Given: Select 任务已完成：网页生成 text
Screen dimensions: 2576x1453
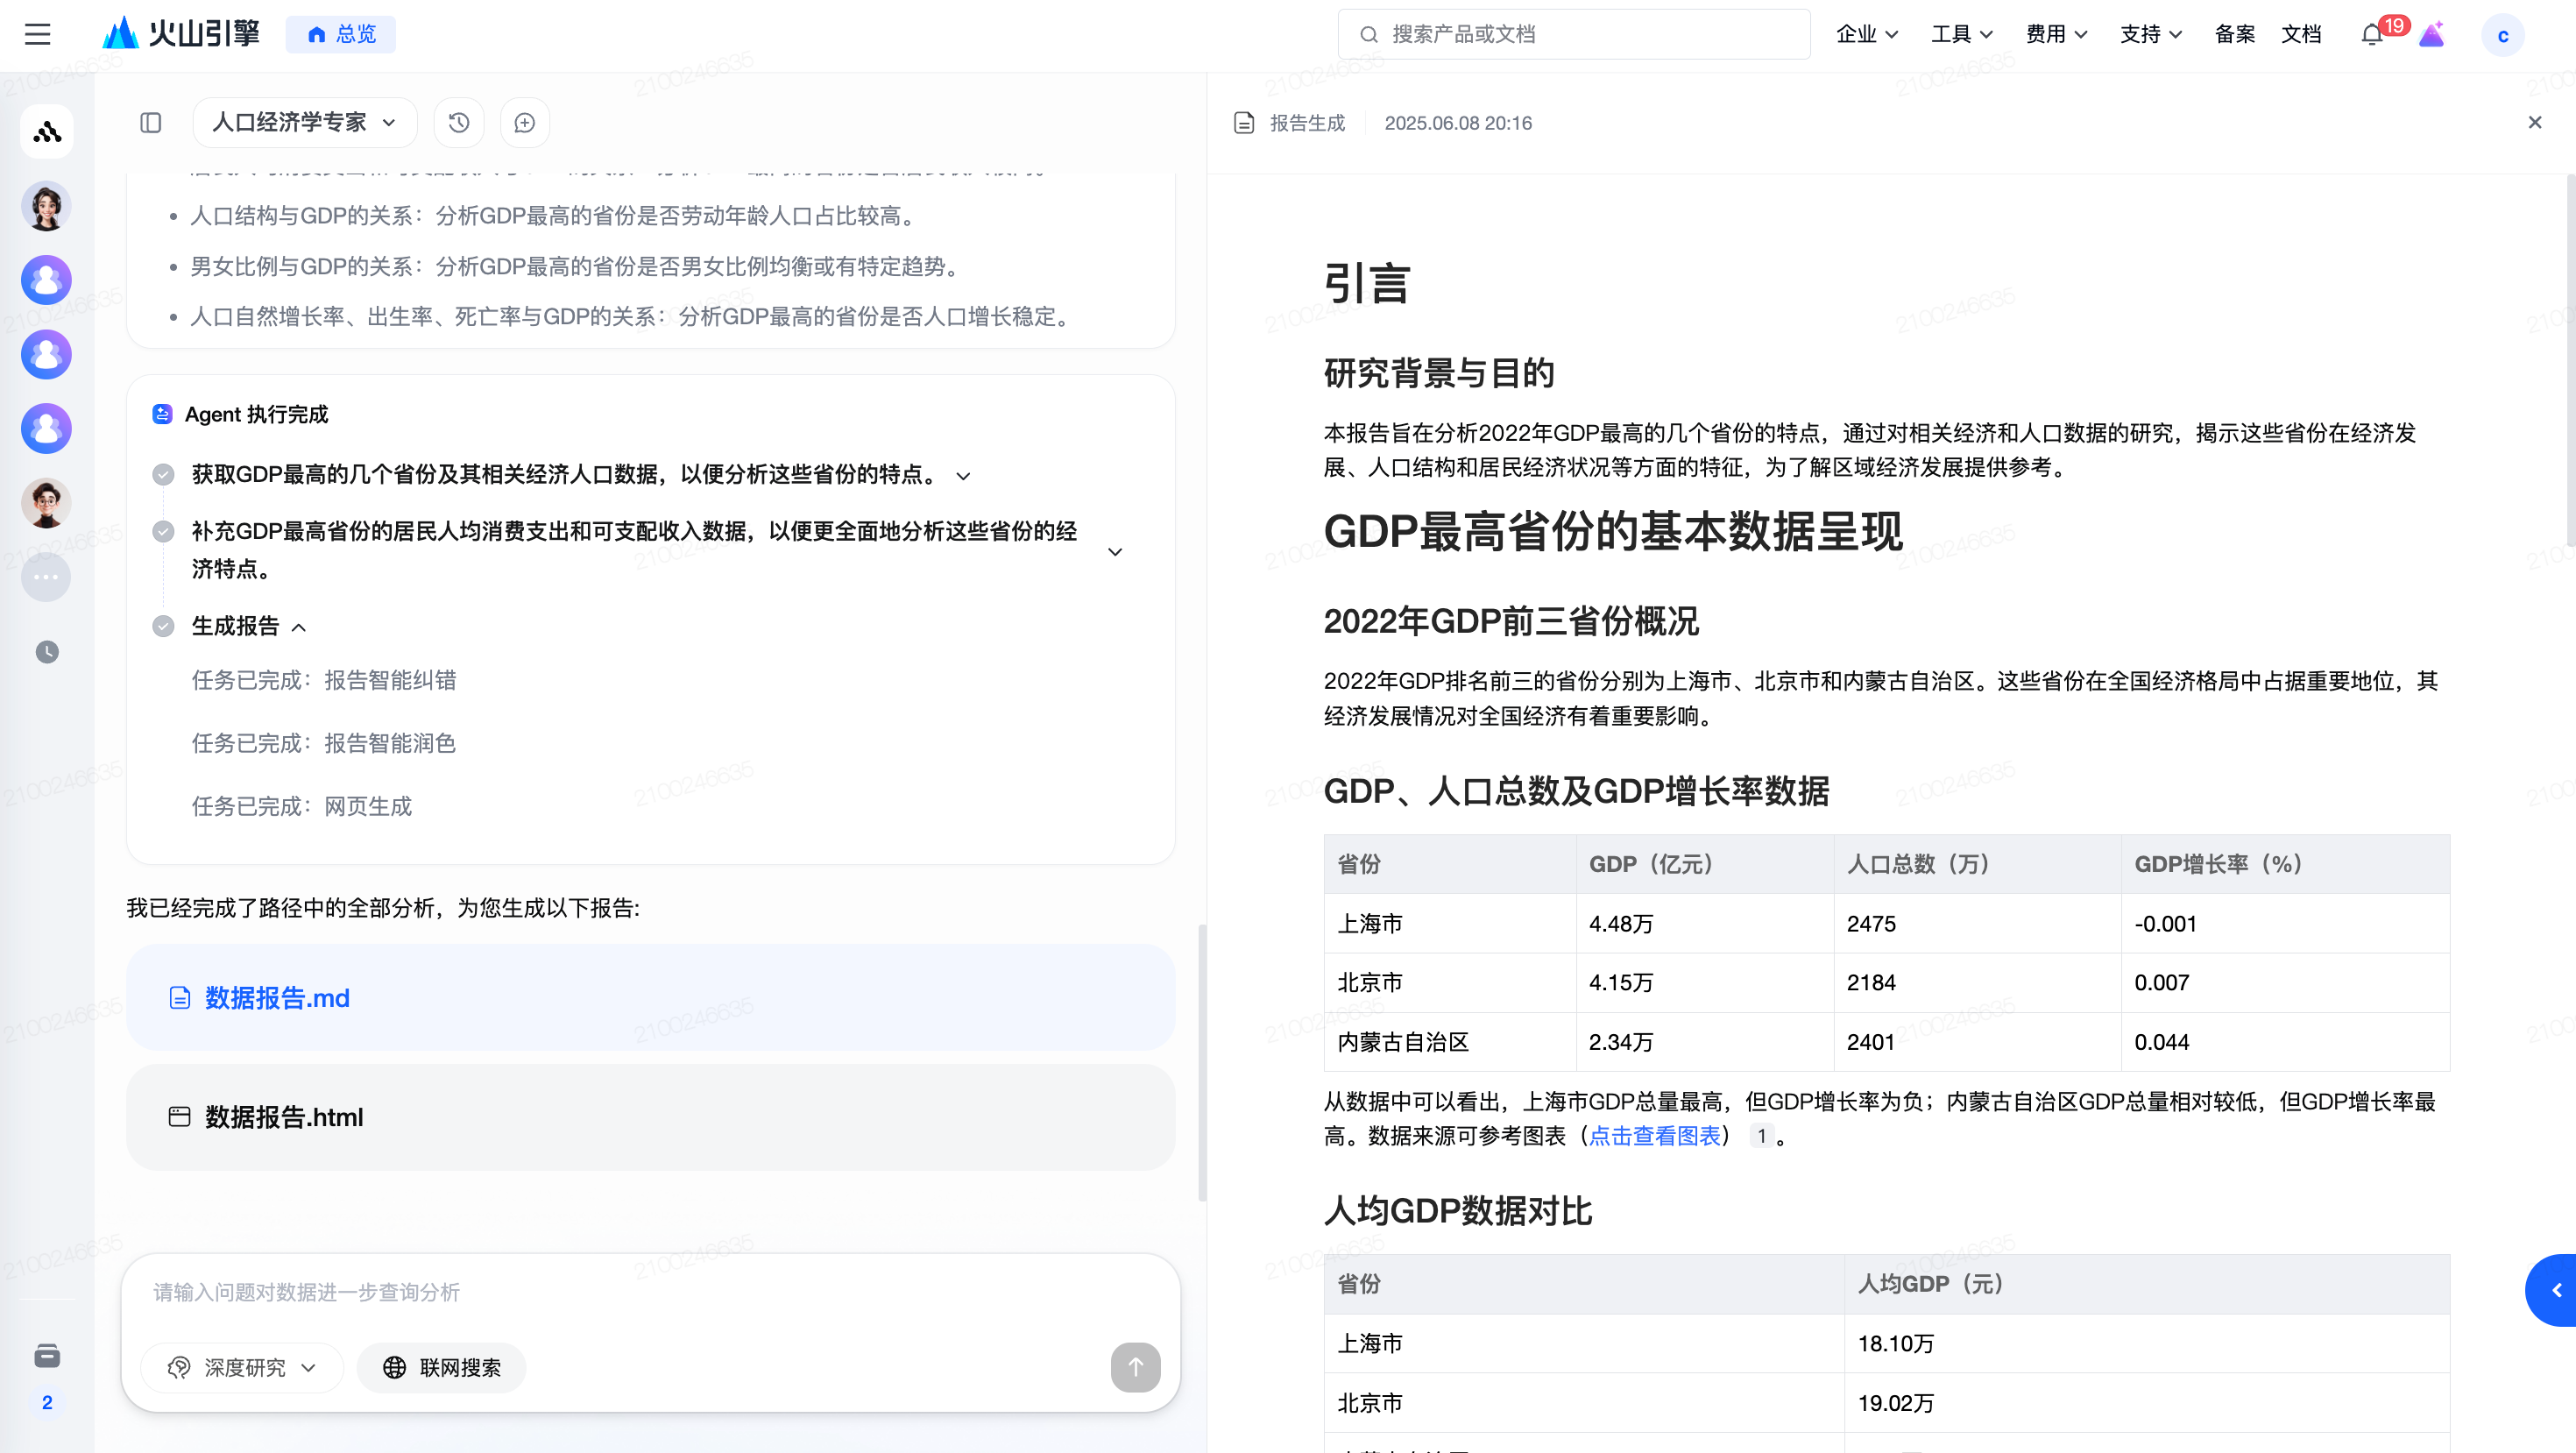Looking at the screenshot, I should [x=302, y=806].
